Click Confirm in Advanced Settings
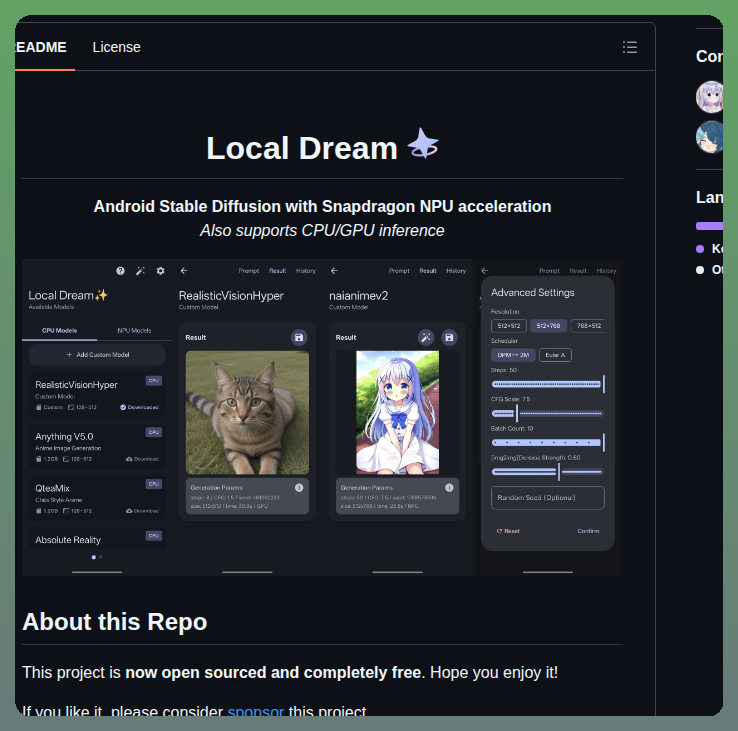The width and height of the screenshot is (738, 731). pos(588,531)
